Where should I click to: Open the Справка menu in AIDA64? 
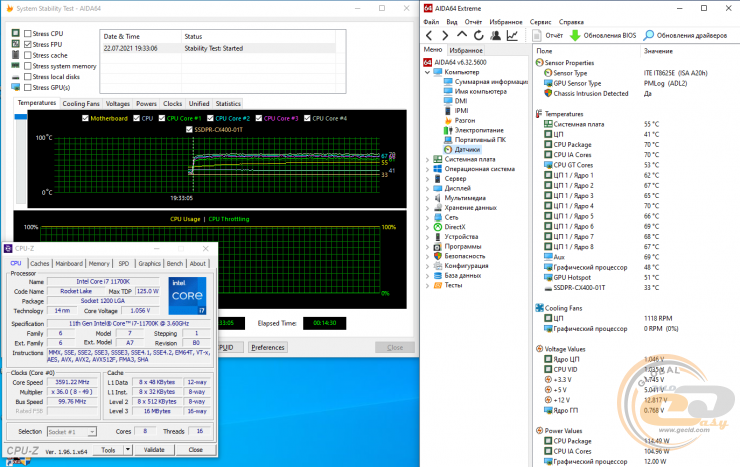click(571, 22)
